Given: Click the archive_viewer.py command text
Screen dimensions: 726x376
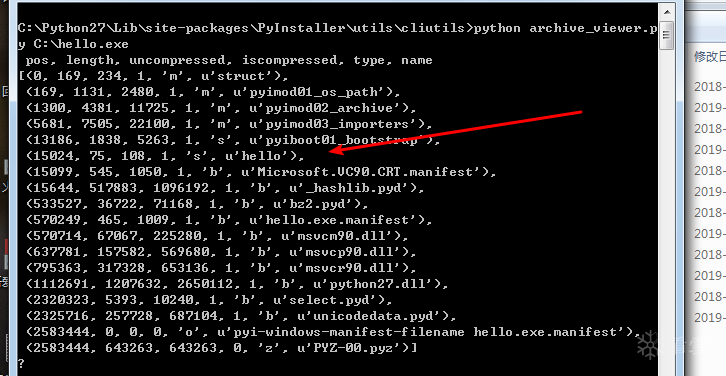Looking at the screenshot, I should coord(593,28).
